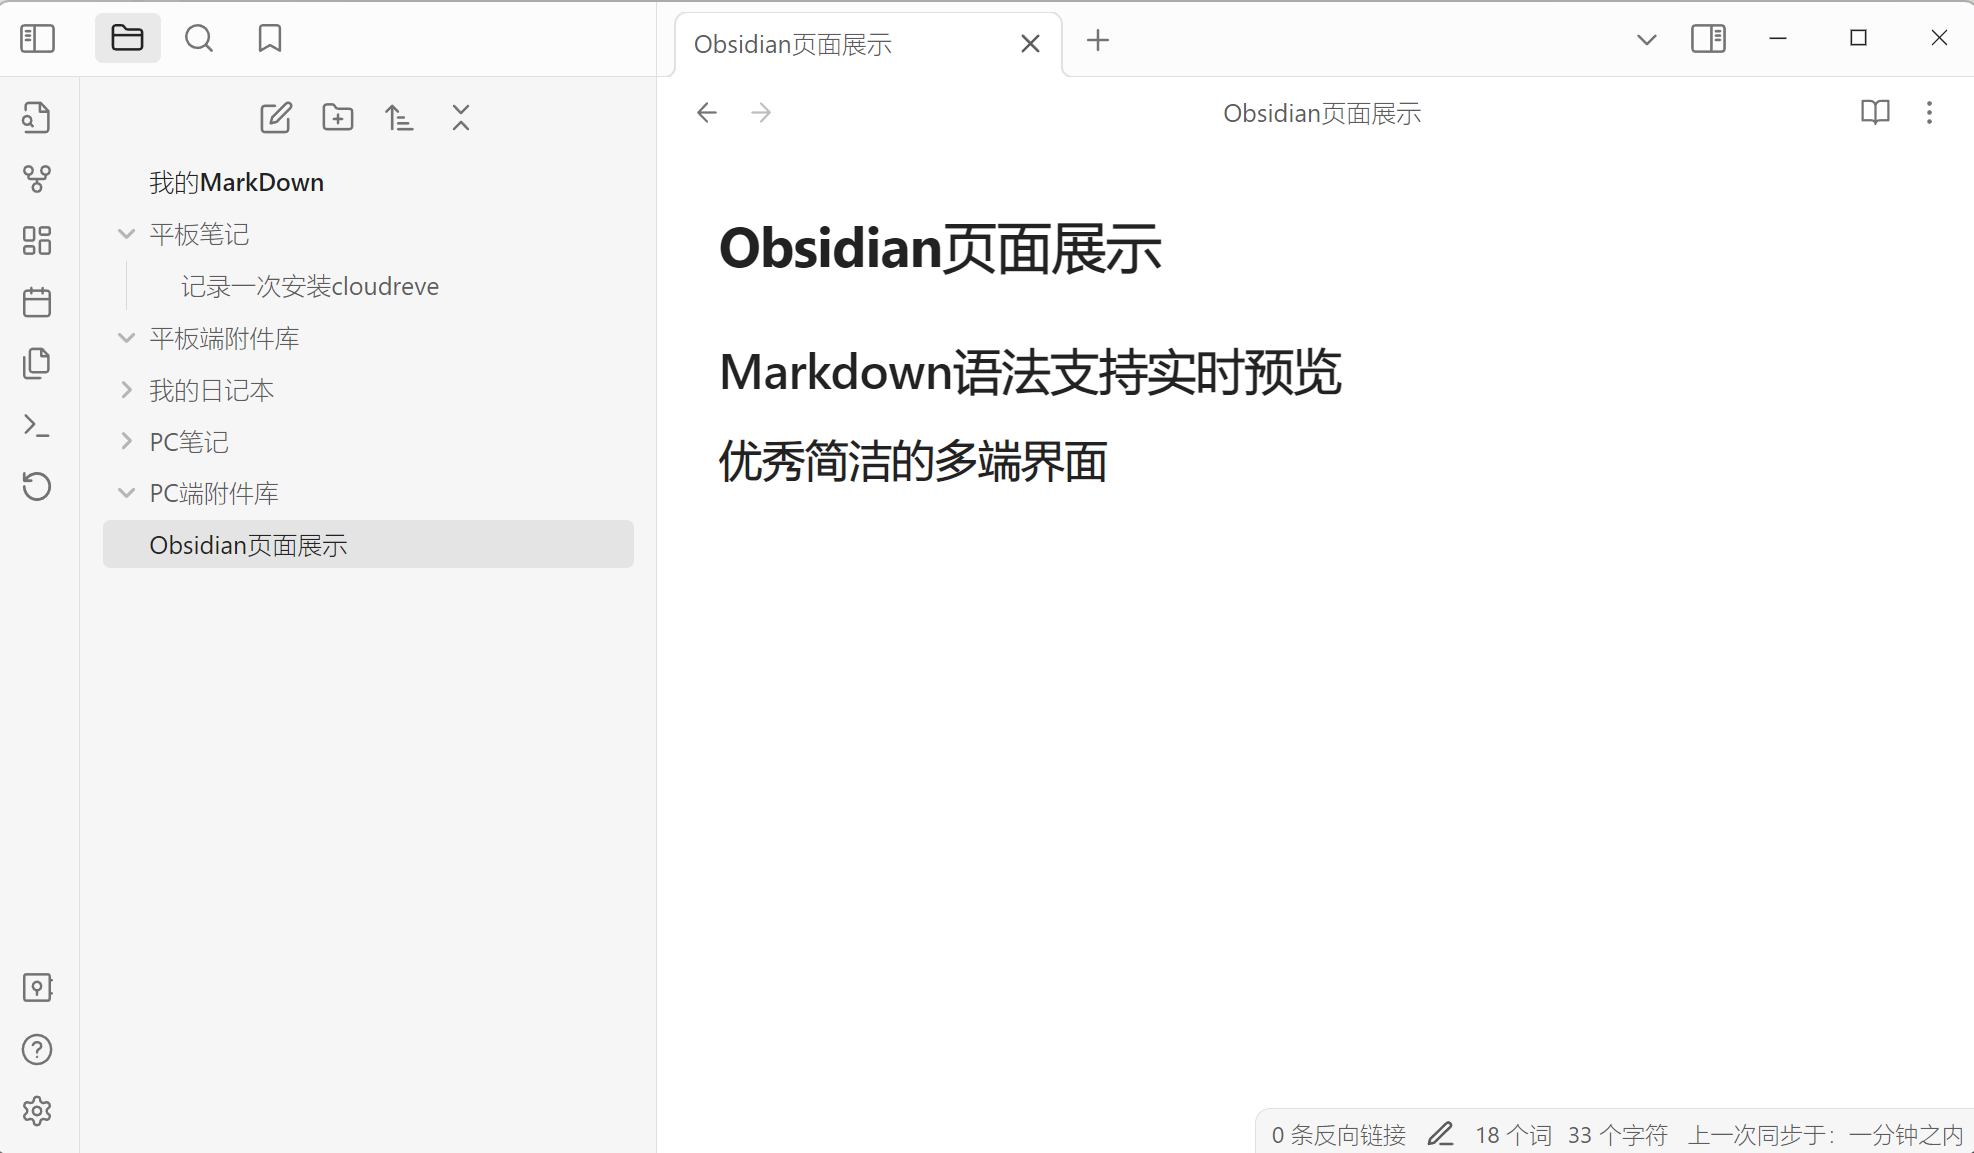This screenshot has height=1153, width=1974.
Task: Select the 平板端附件库 folder name
Action: click(x=225, y=338)
